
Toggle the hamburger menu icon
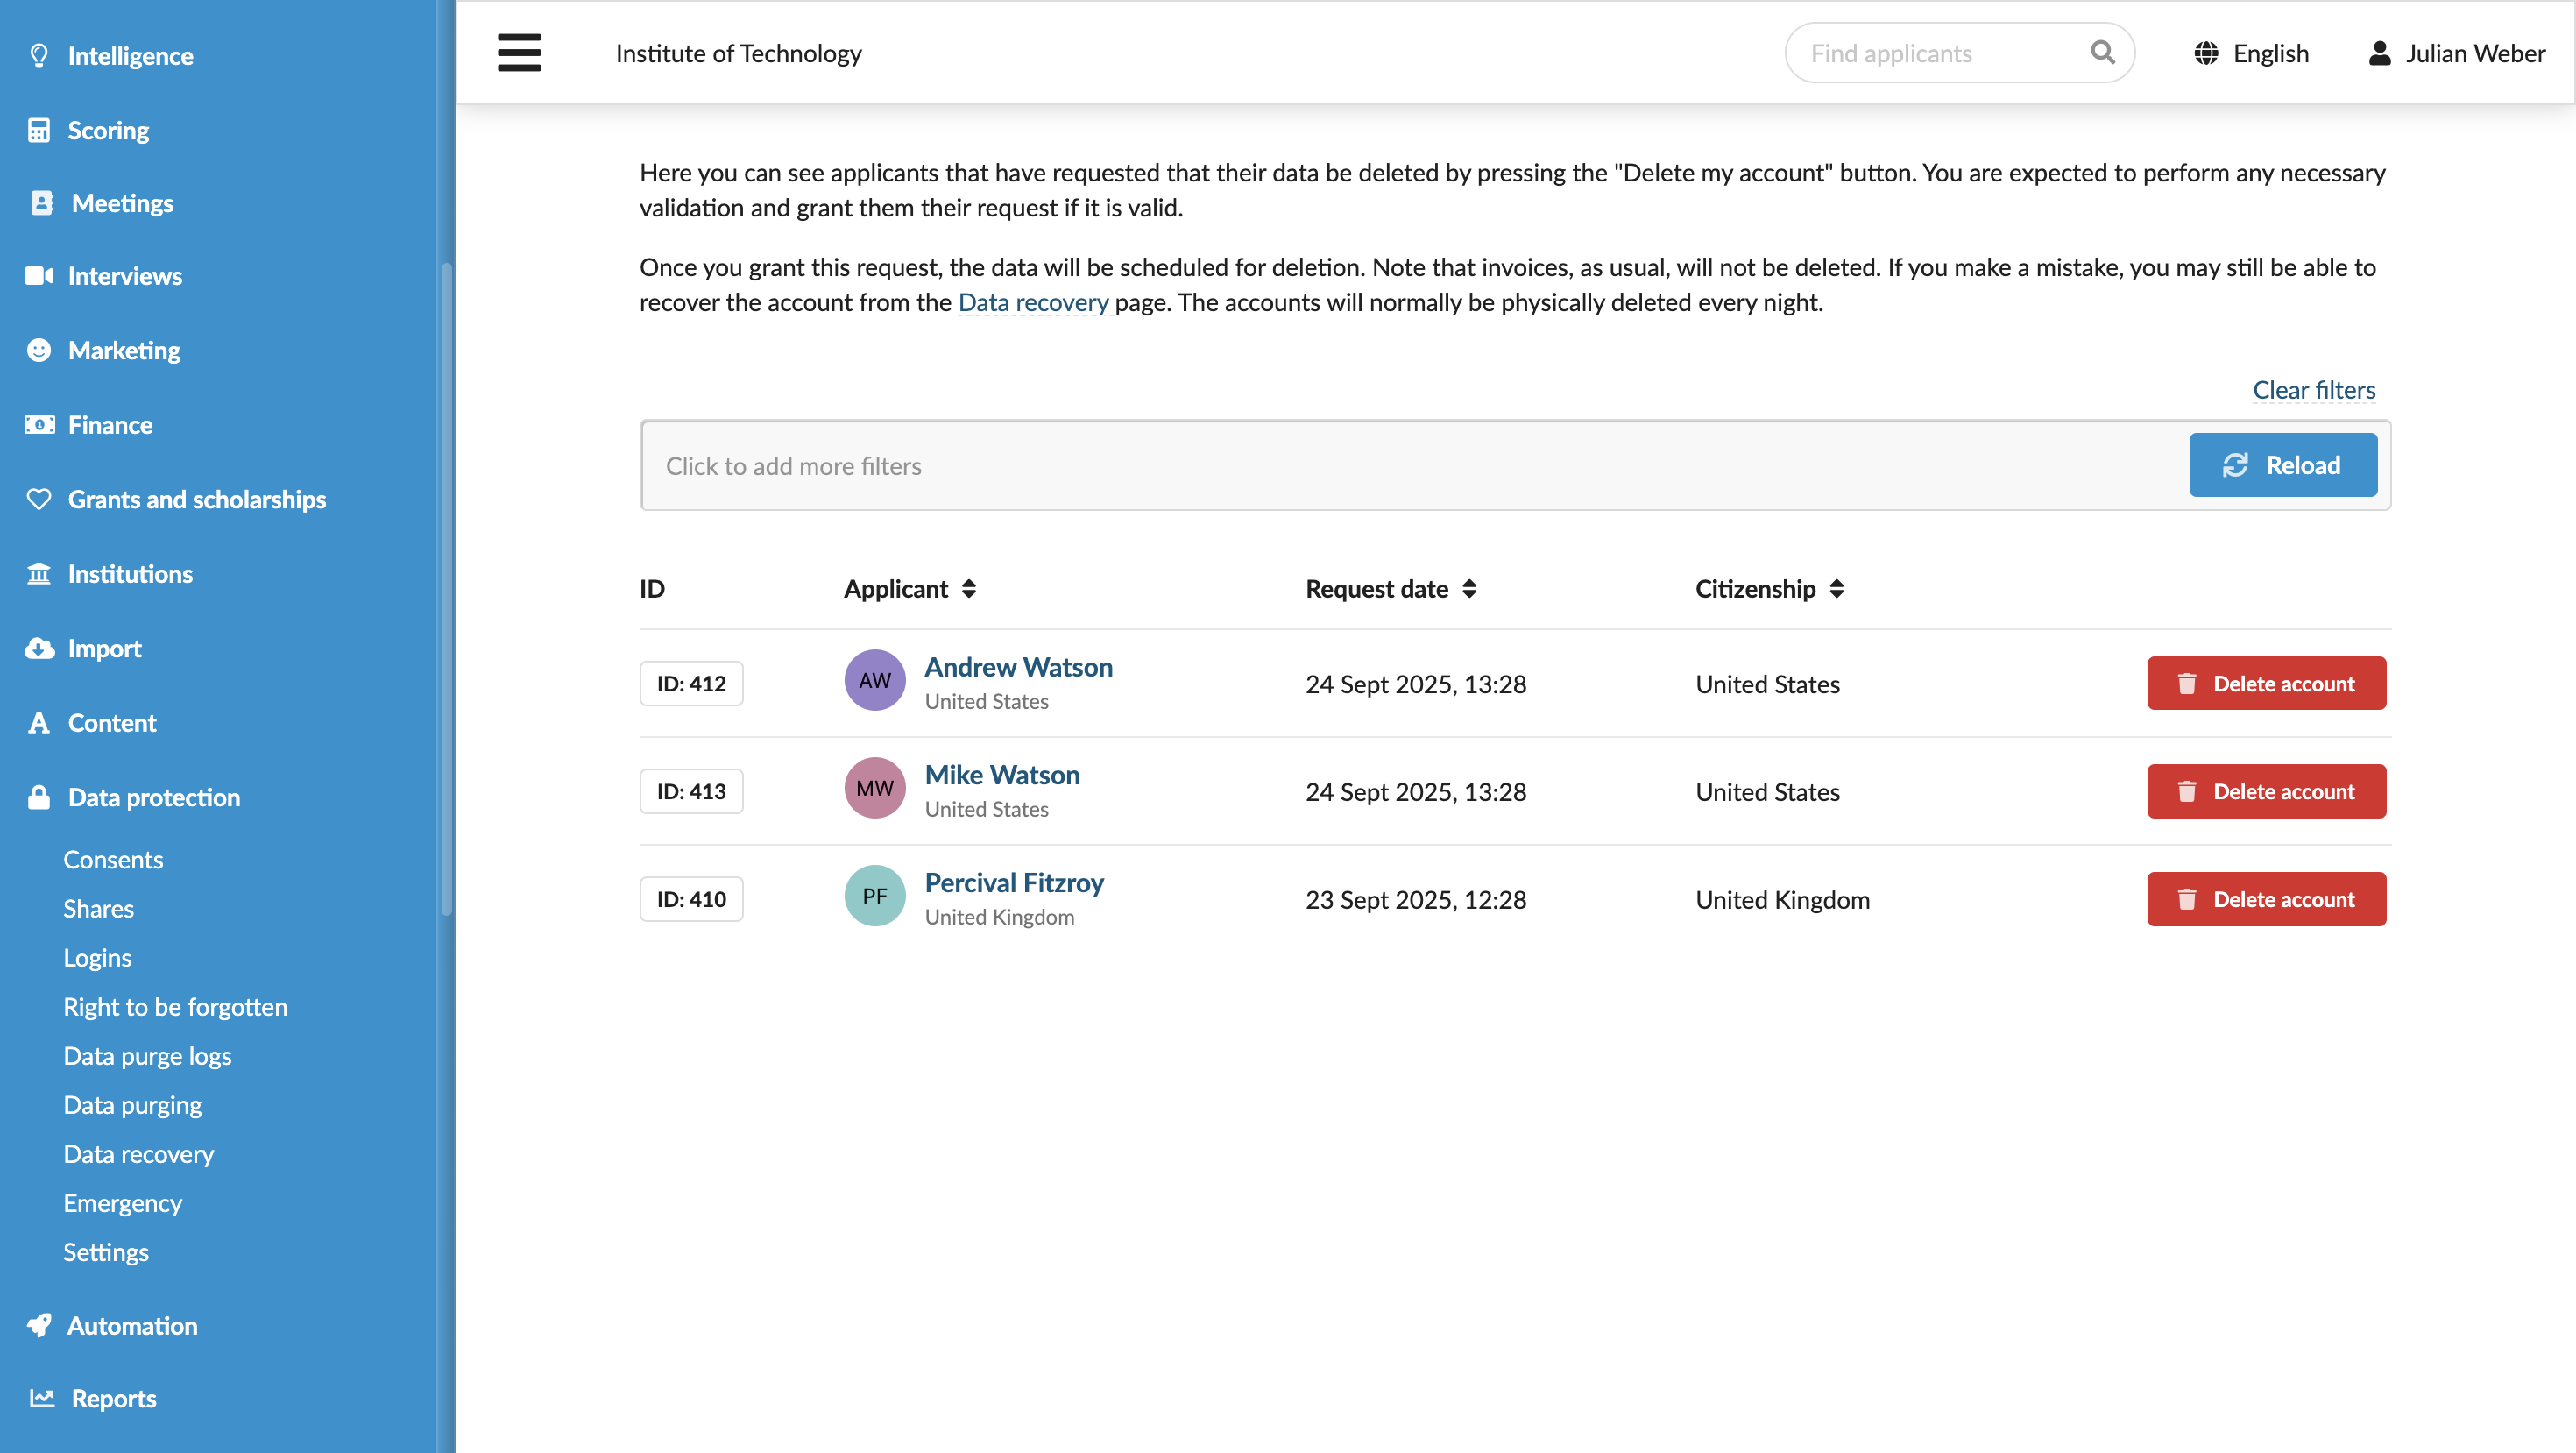pos(519,53)
